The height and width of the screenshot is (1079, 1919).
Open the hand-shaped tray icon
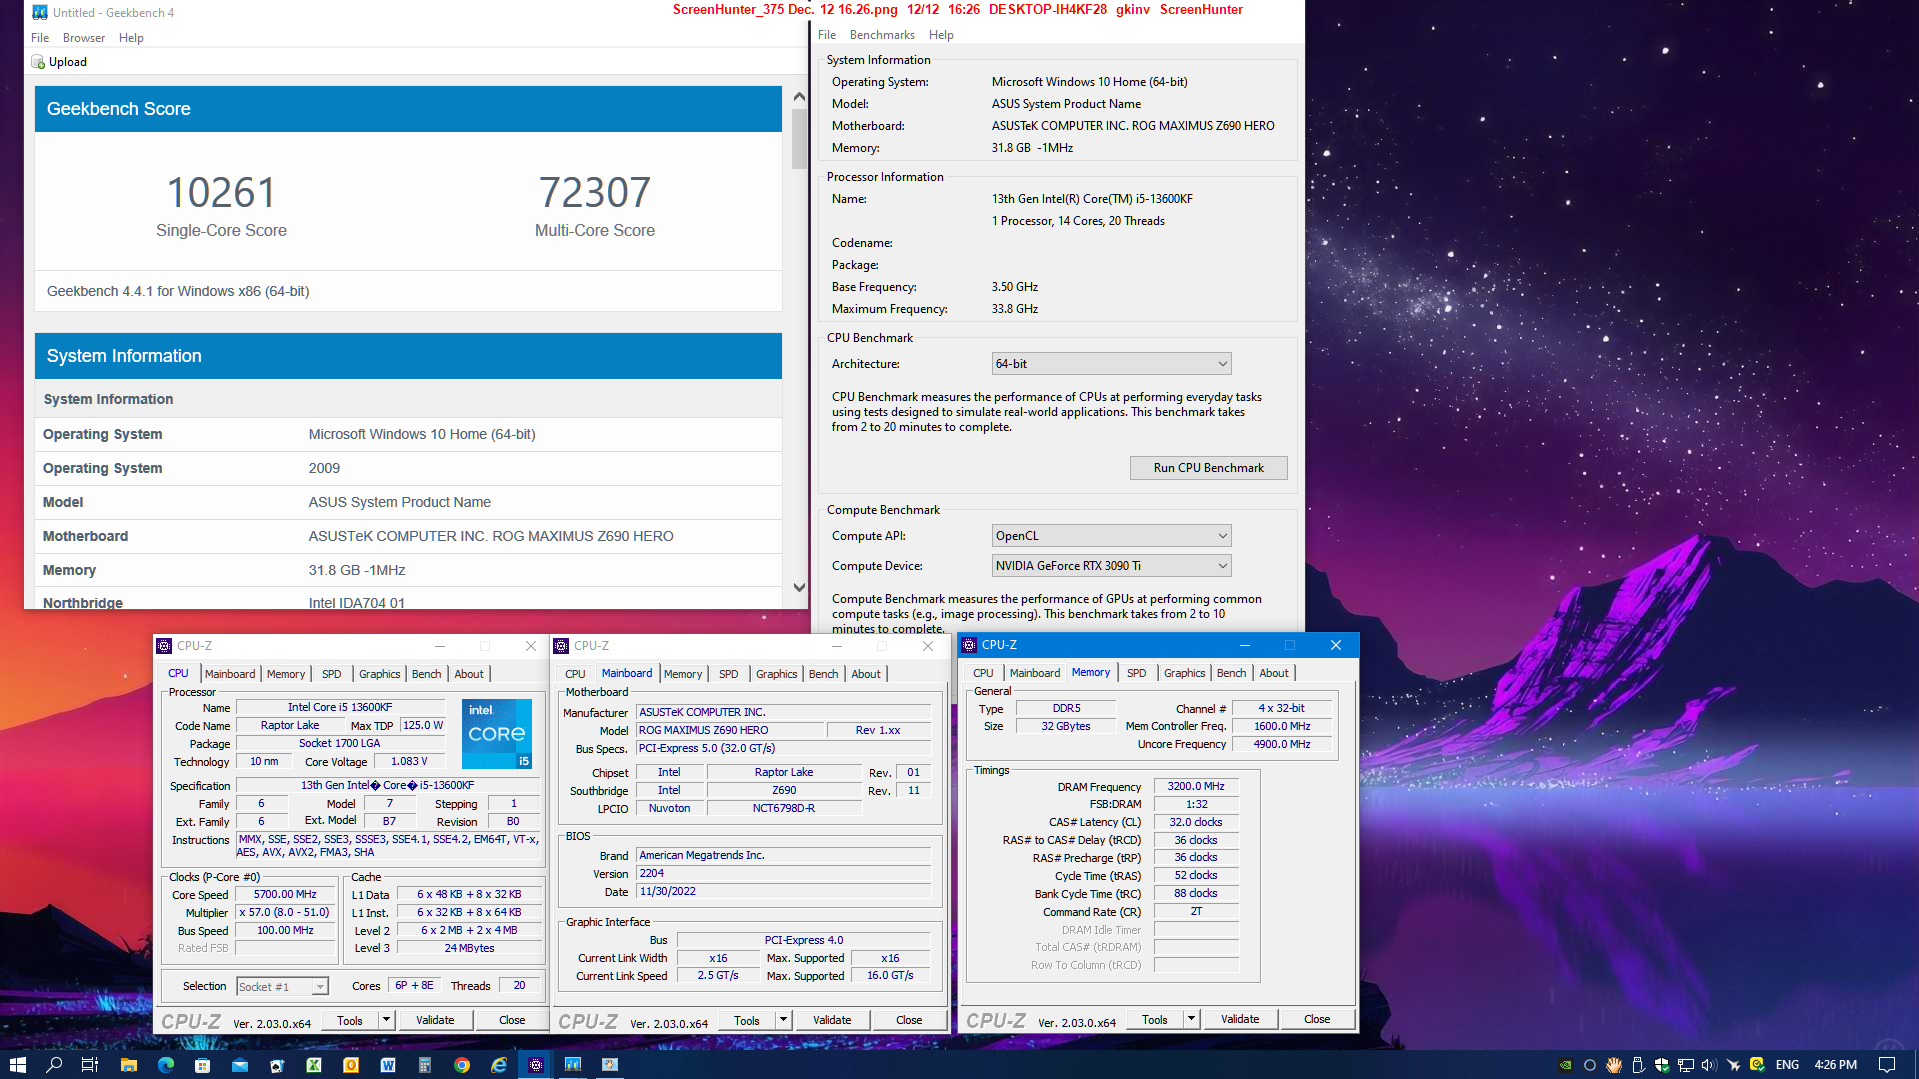point(1614,1065)
